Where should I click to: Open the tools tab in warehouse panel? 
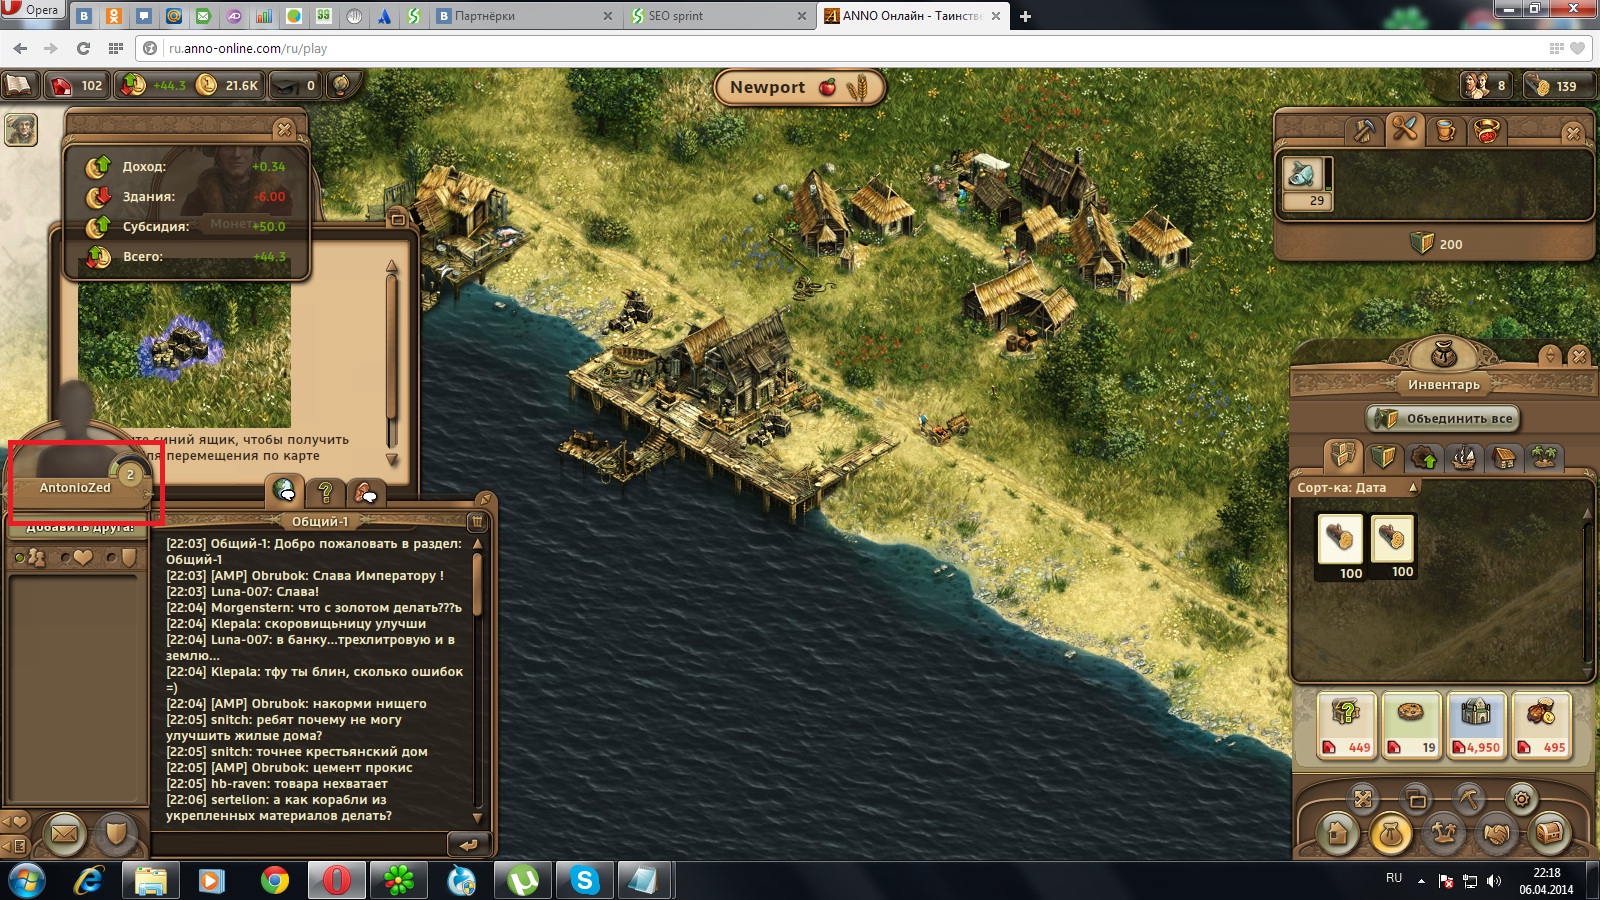pyautogui.click(x=1405, y=129)
